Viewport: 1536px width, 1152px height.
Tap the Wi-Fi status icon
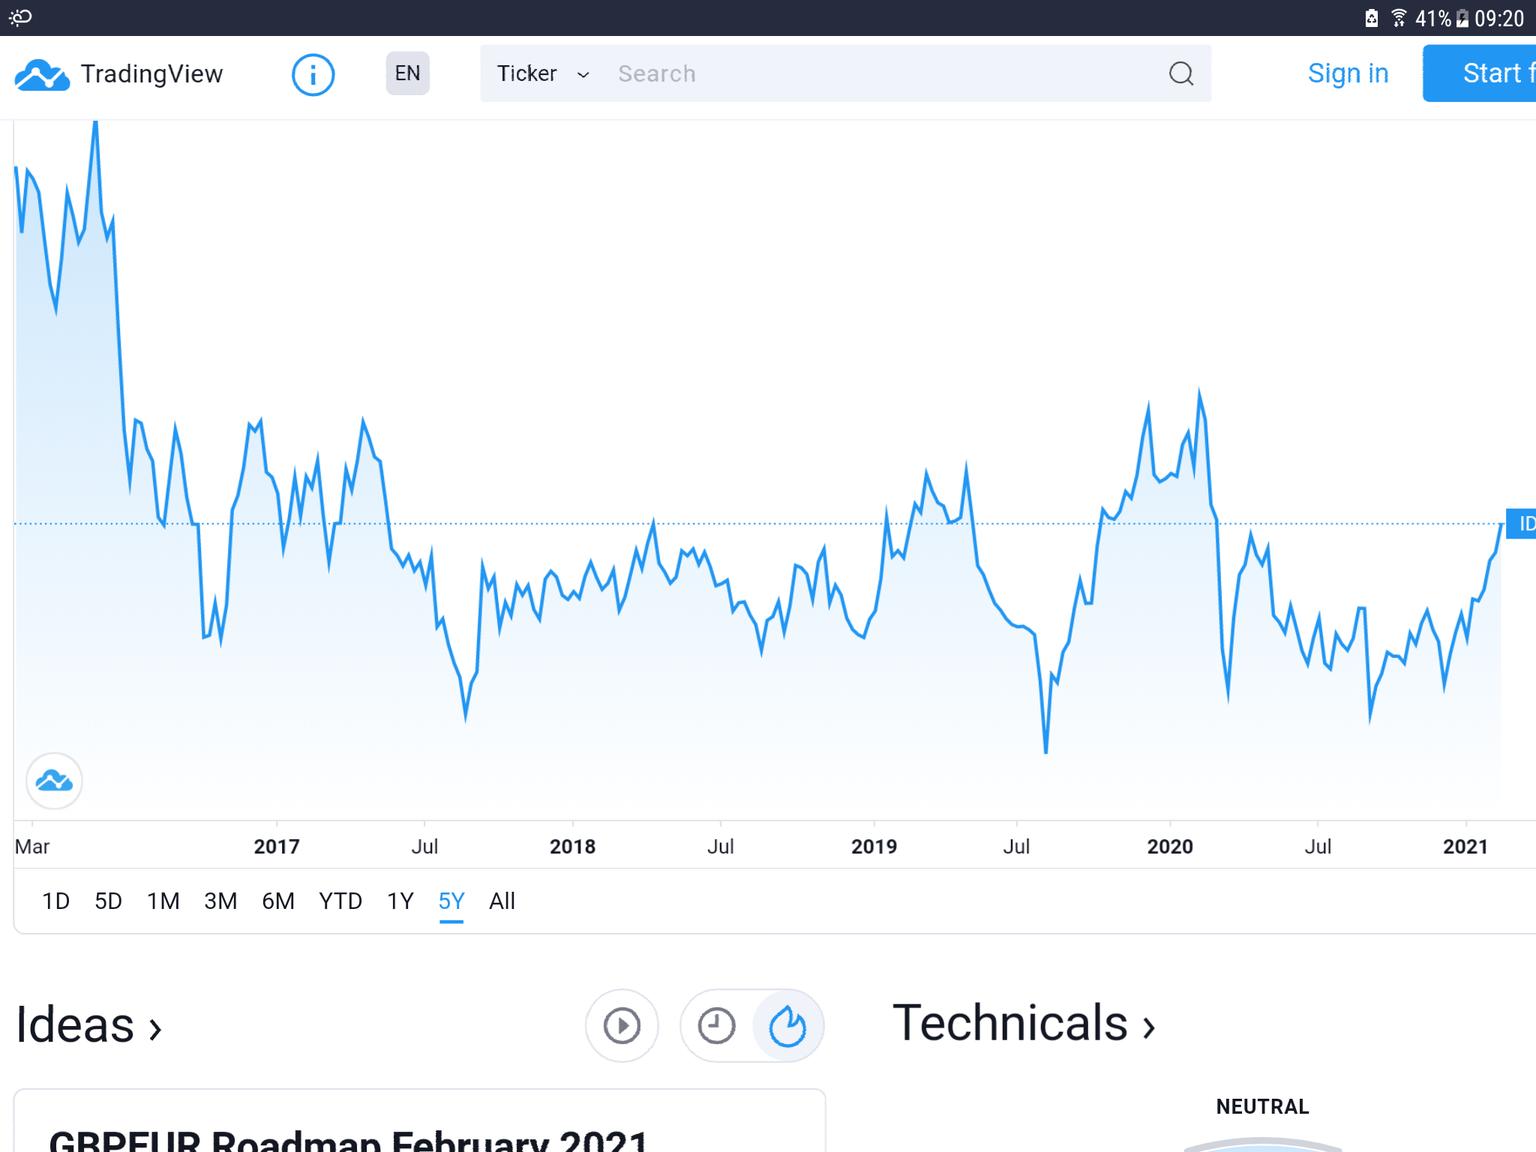pyautogui.click(x=1399, y=18)
